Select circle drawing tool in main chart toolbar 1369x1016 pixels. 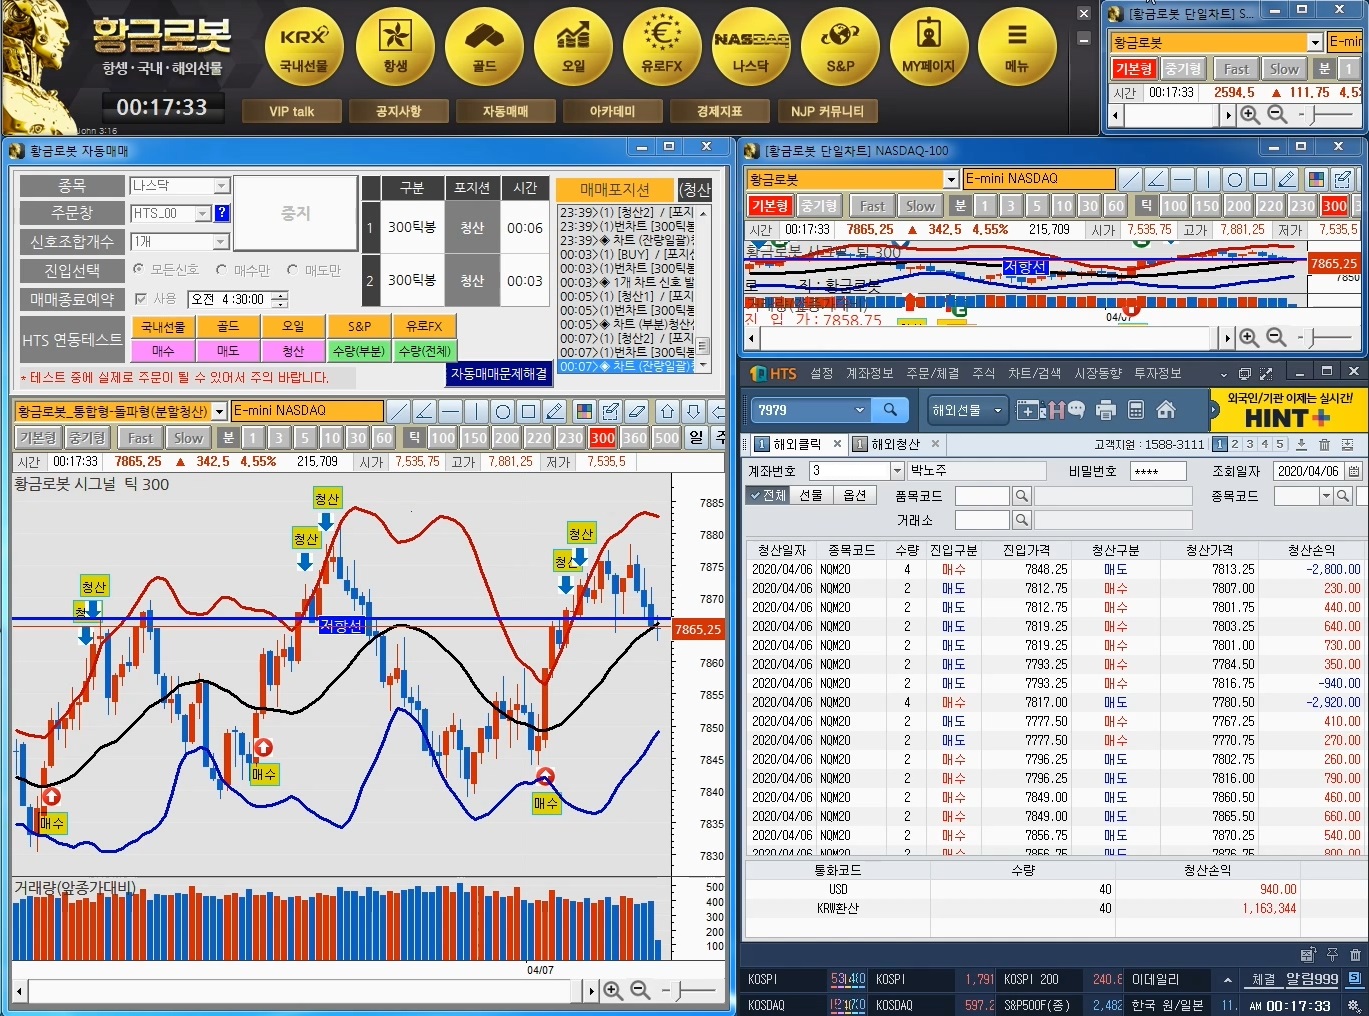tap(502, 411)
